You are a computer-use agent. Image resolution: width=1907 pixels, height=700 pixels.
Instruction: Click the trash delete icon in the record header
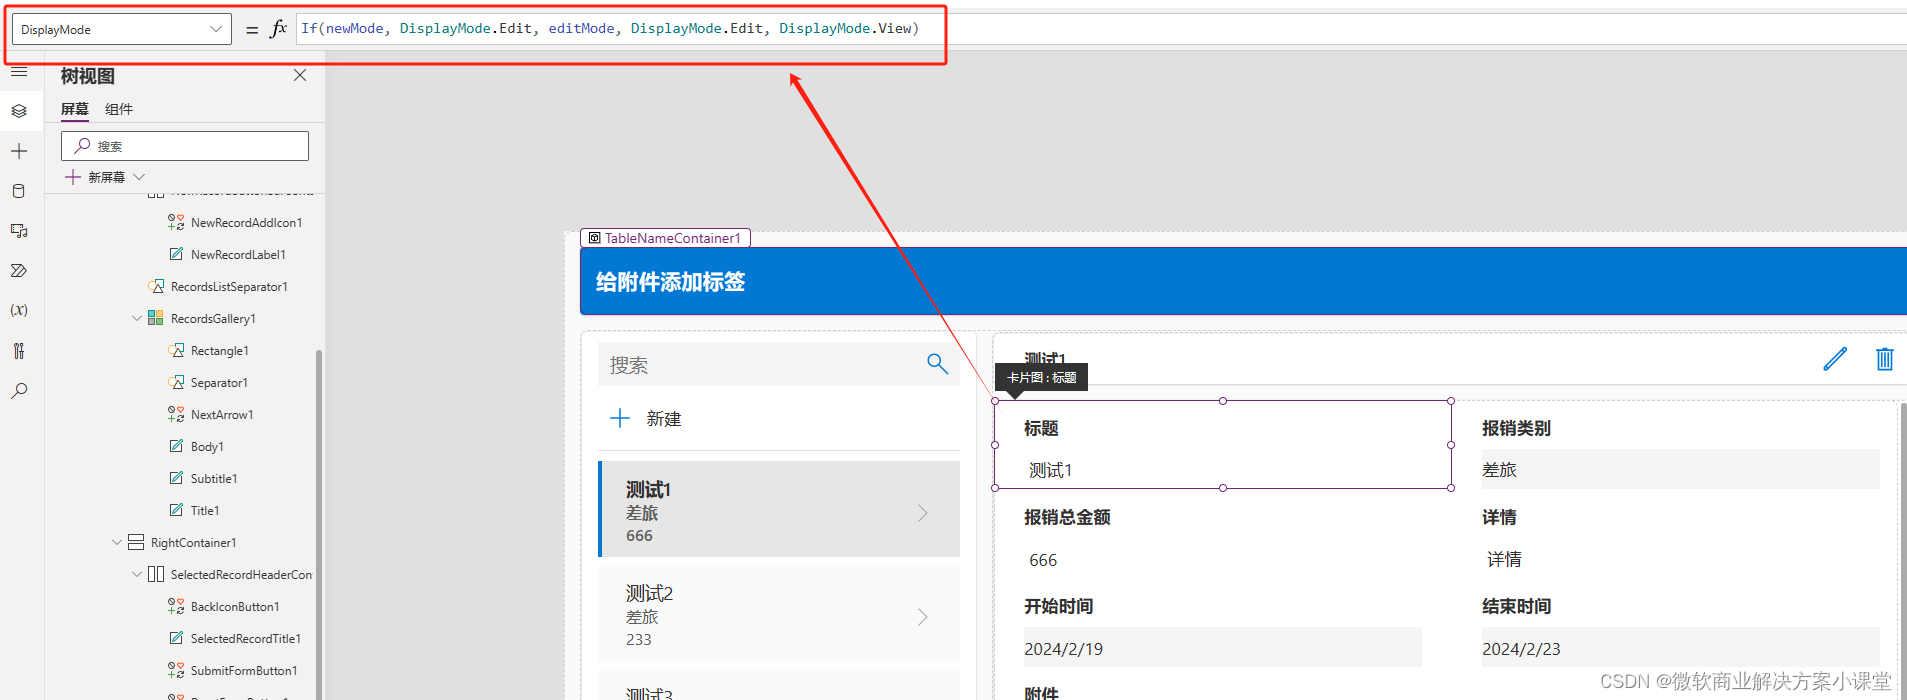pyautogui.click(x=1885, y=359)
